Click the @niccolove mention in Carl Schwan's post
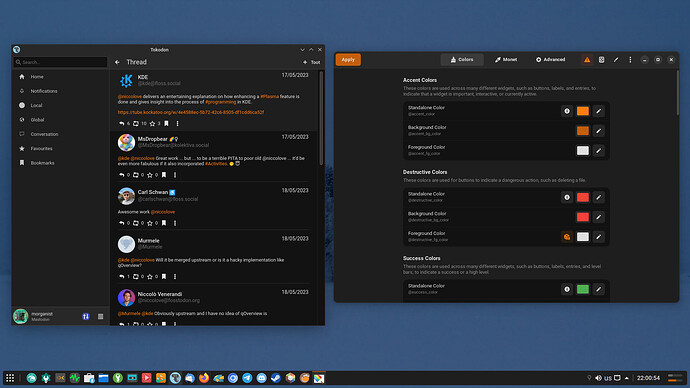Viewport: 690px width, 388px height. click(163, 212)
